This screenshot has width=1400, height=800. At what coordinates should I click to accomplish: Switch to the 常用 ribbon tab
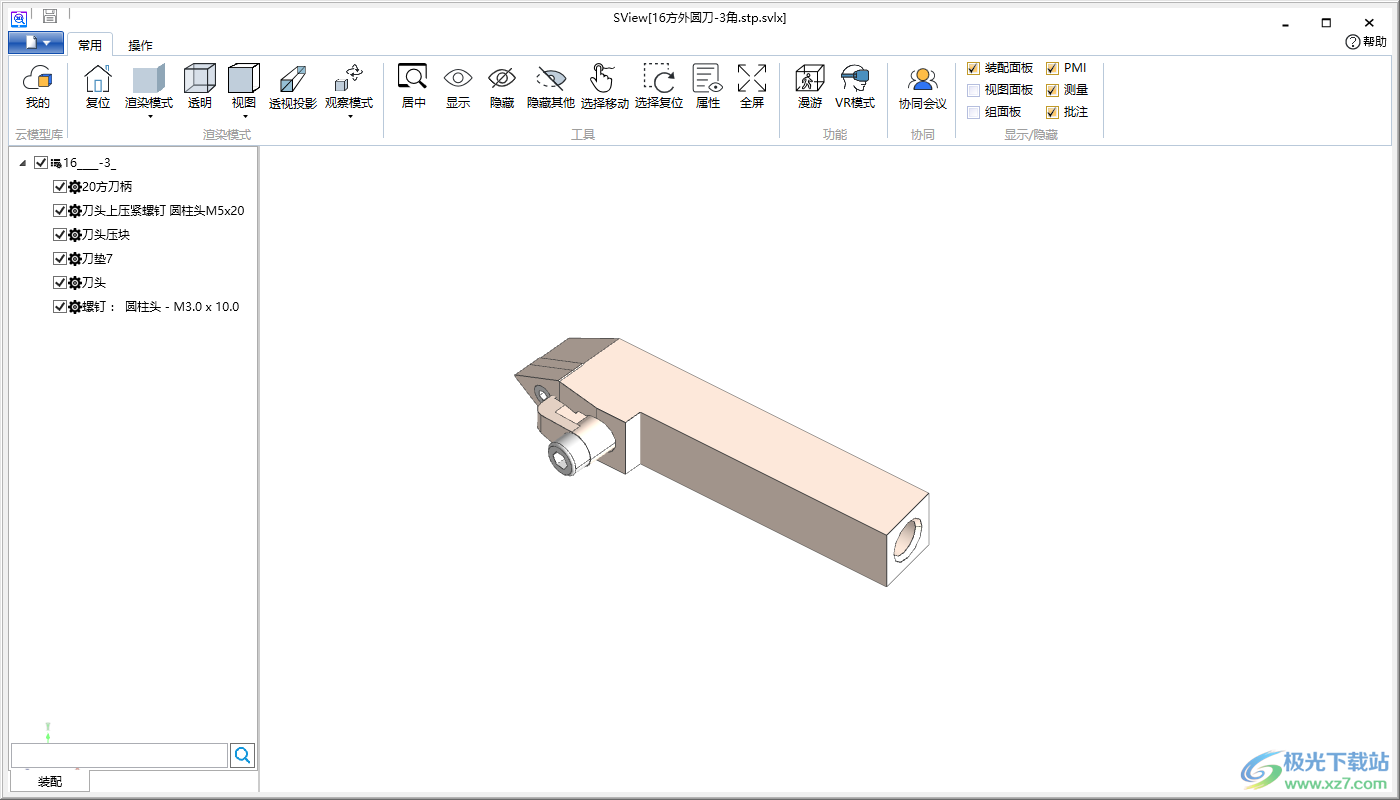click(90, 45)
